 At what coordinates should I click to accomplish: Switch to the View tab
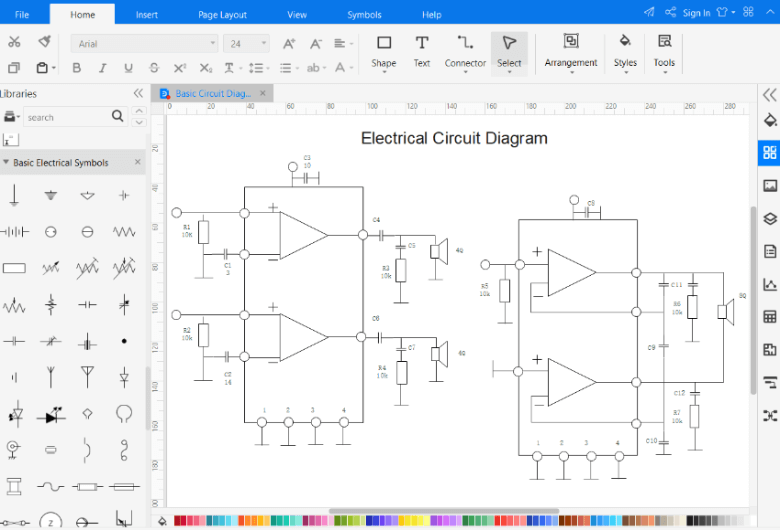[297, 14]
